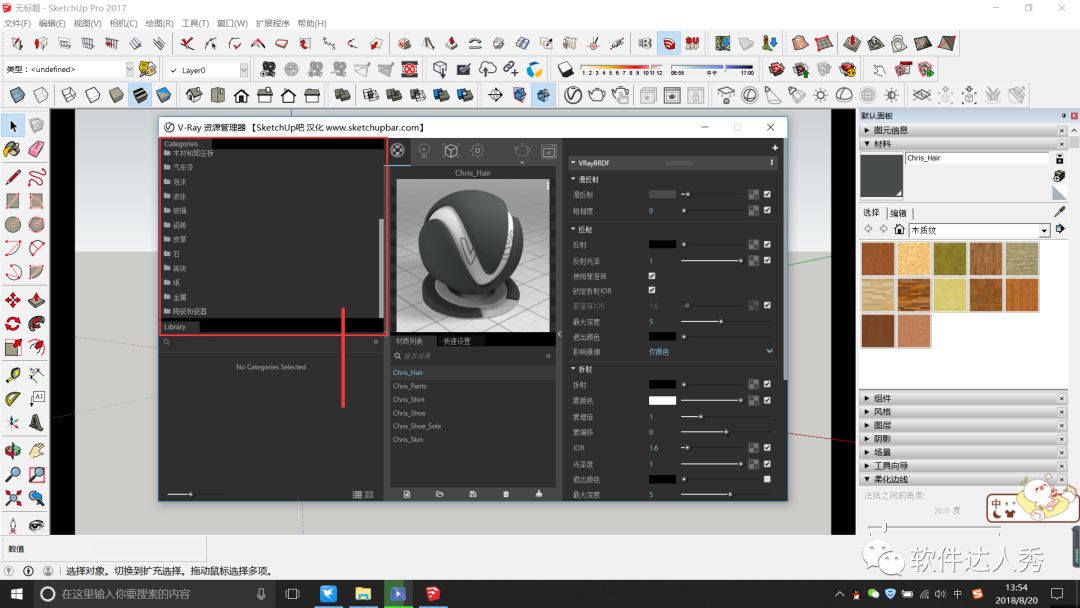The width and height of the screenshot is (1080, 608).
Task: Open V-Ray Lights bulb tab
Action: click(424, 150)
